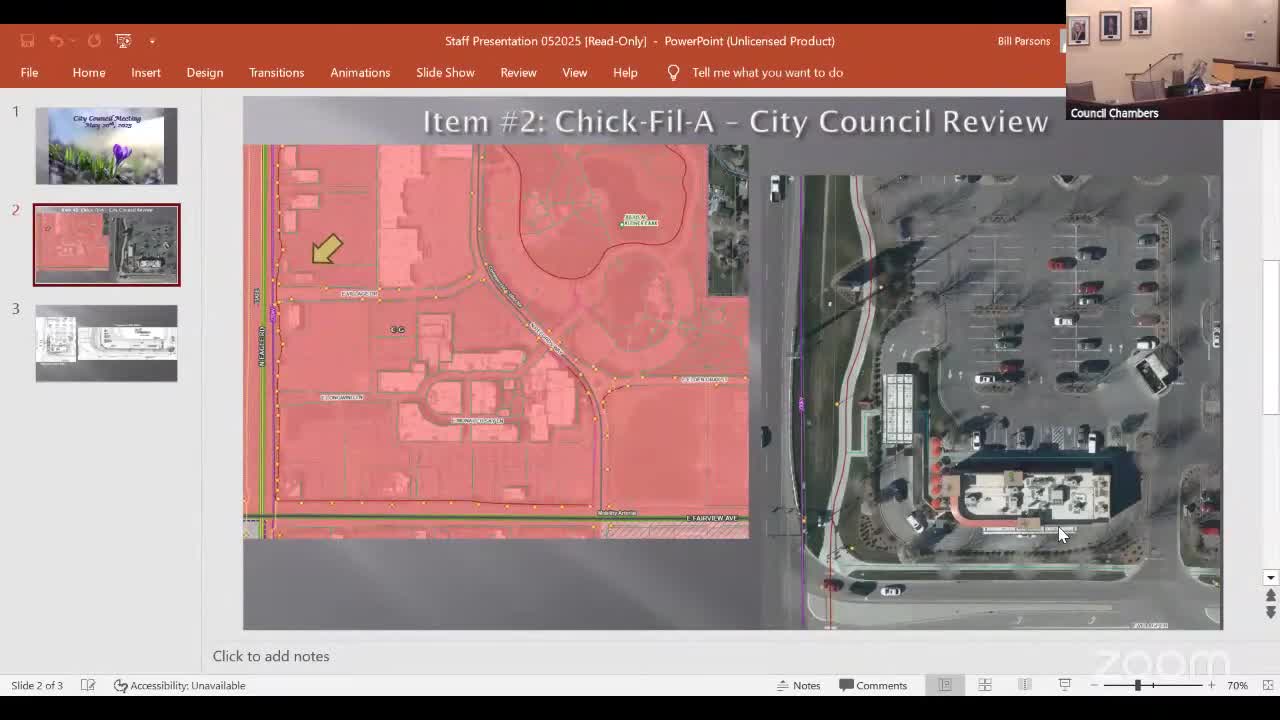Screen dimensions: 1280x720
Task: Click the yellow arrow shape on the map
Action: [326, 249]
